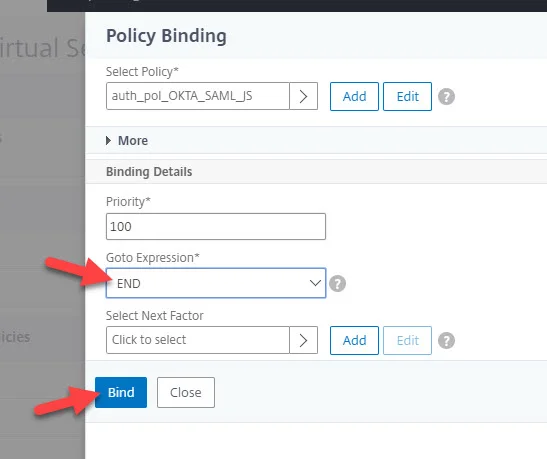Viewport: 547px width, 459px height.
Task: Open help for Select Policy field
Action: pos(446,97)
